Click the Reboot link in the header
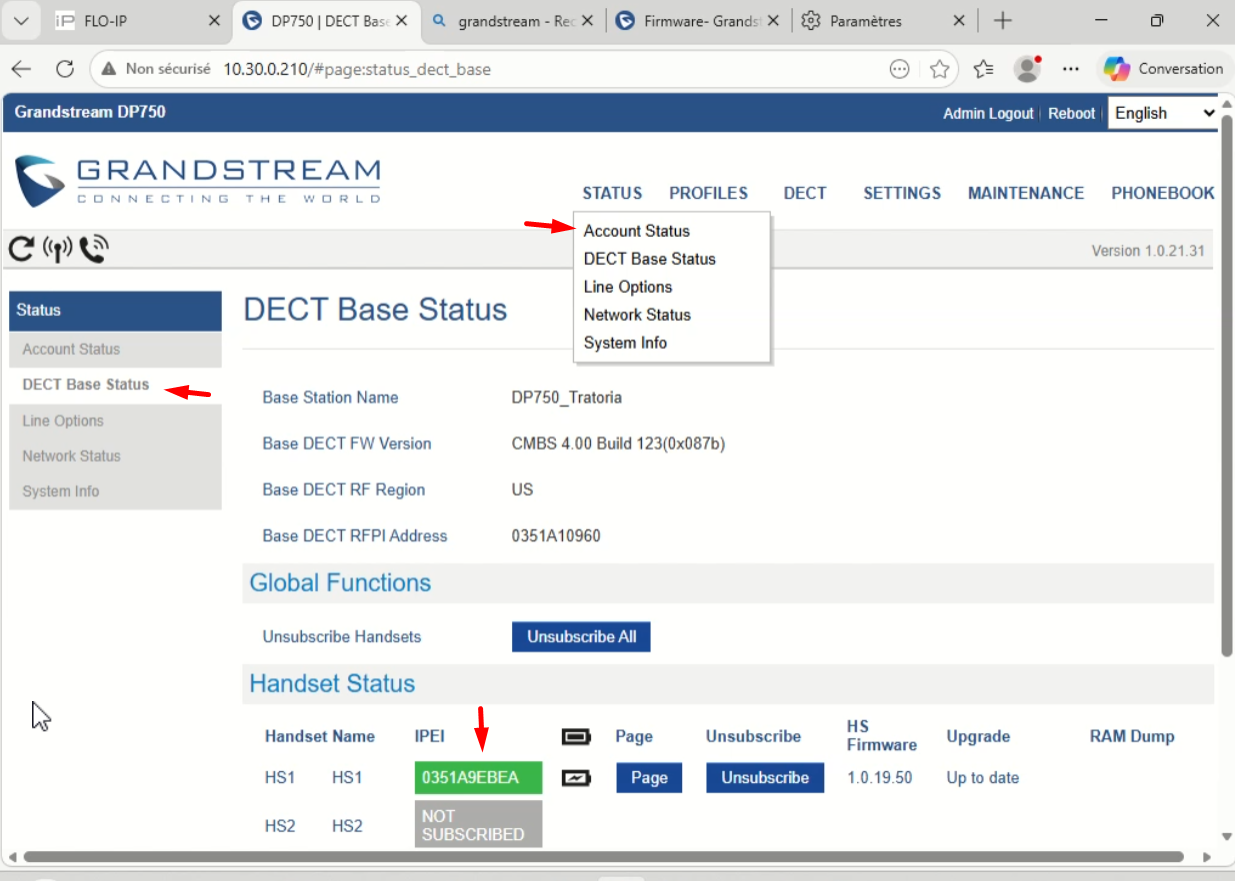This screenshot has height=881, width=1235. pos(1071,113)
